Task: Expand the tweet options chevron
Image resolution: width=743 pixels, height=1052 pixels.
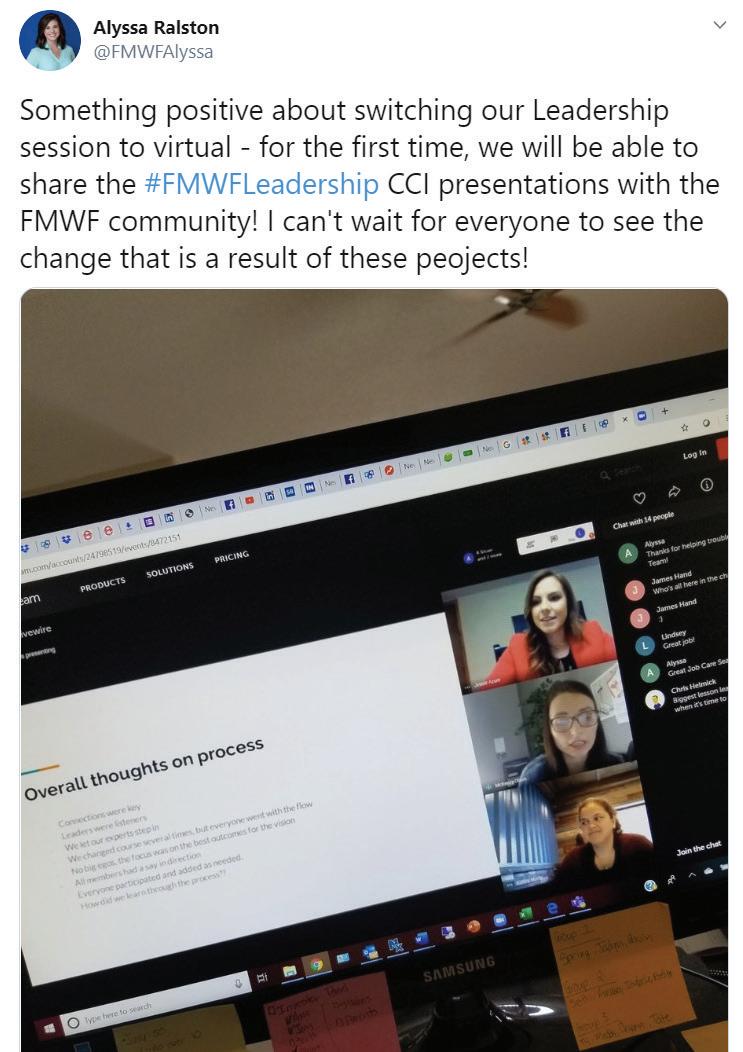Action: (x=720, y=25)
